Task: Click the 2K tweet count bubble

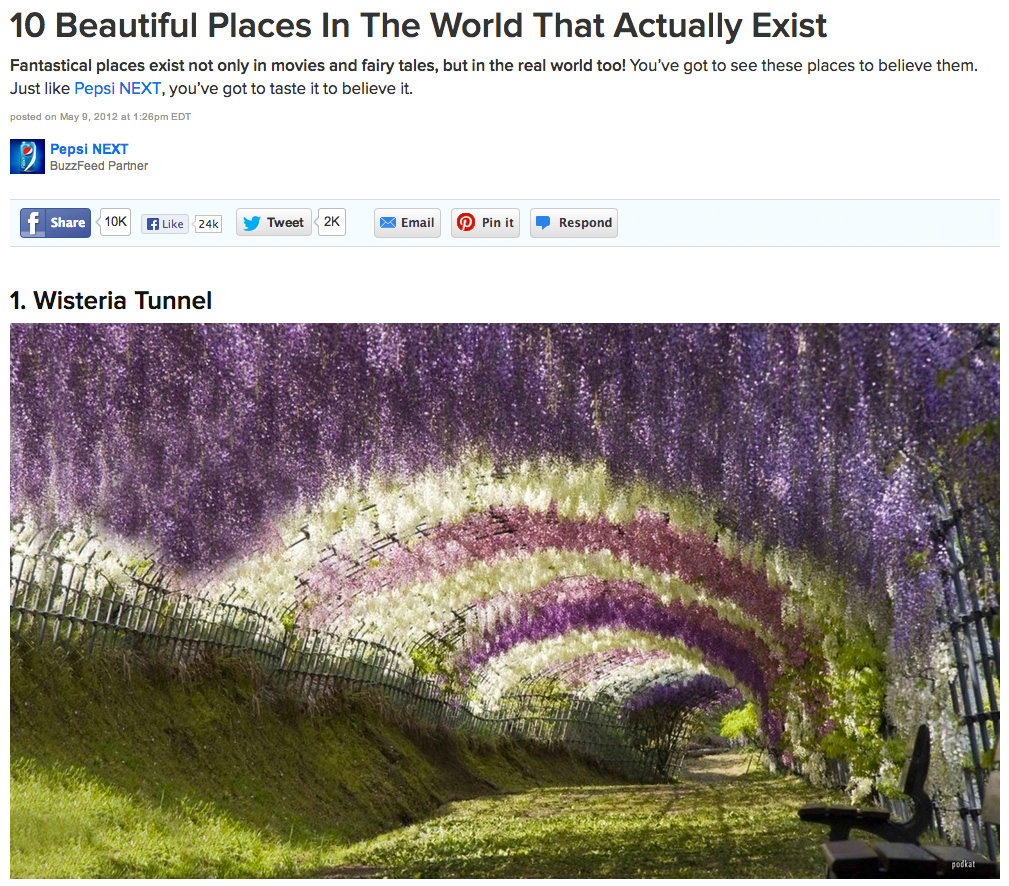Action: 332,222
